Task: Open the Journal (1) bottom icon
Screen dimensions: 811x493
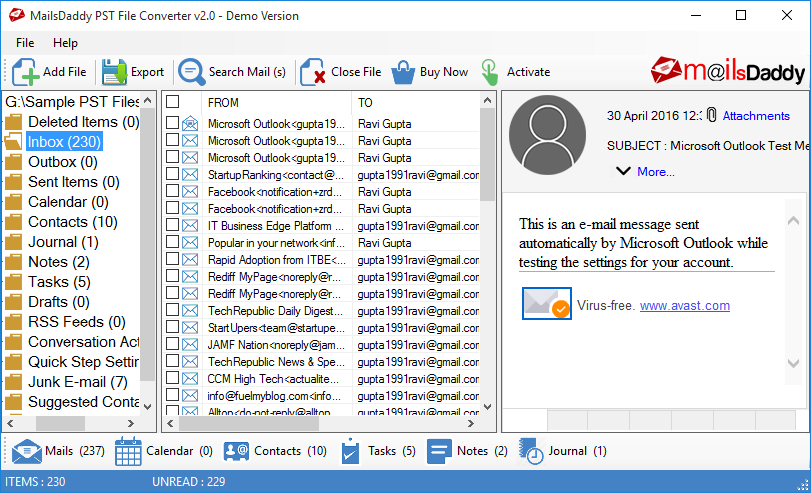Action: click(x=531, y=451)
